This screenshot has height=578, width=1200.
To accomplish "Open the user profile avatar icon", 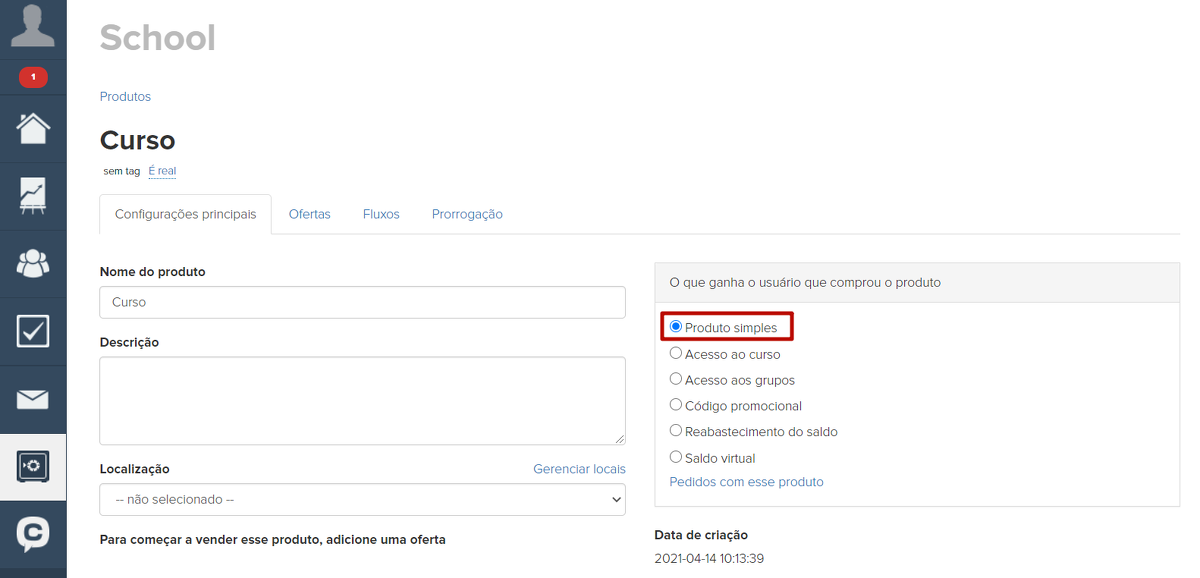I will tap(33, 26).
